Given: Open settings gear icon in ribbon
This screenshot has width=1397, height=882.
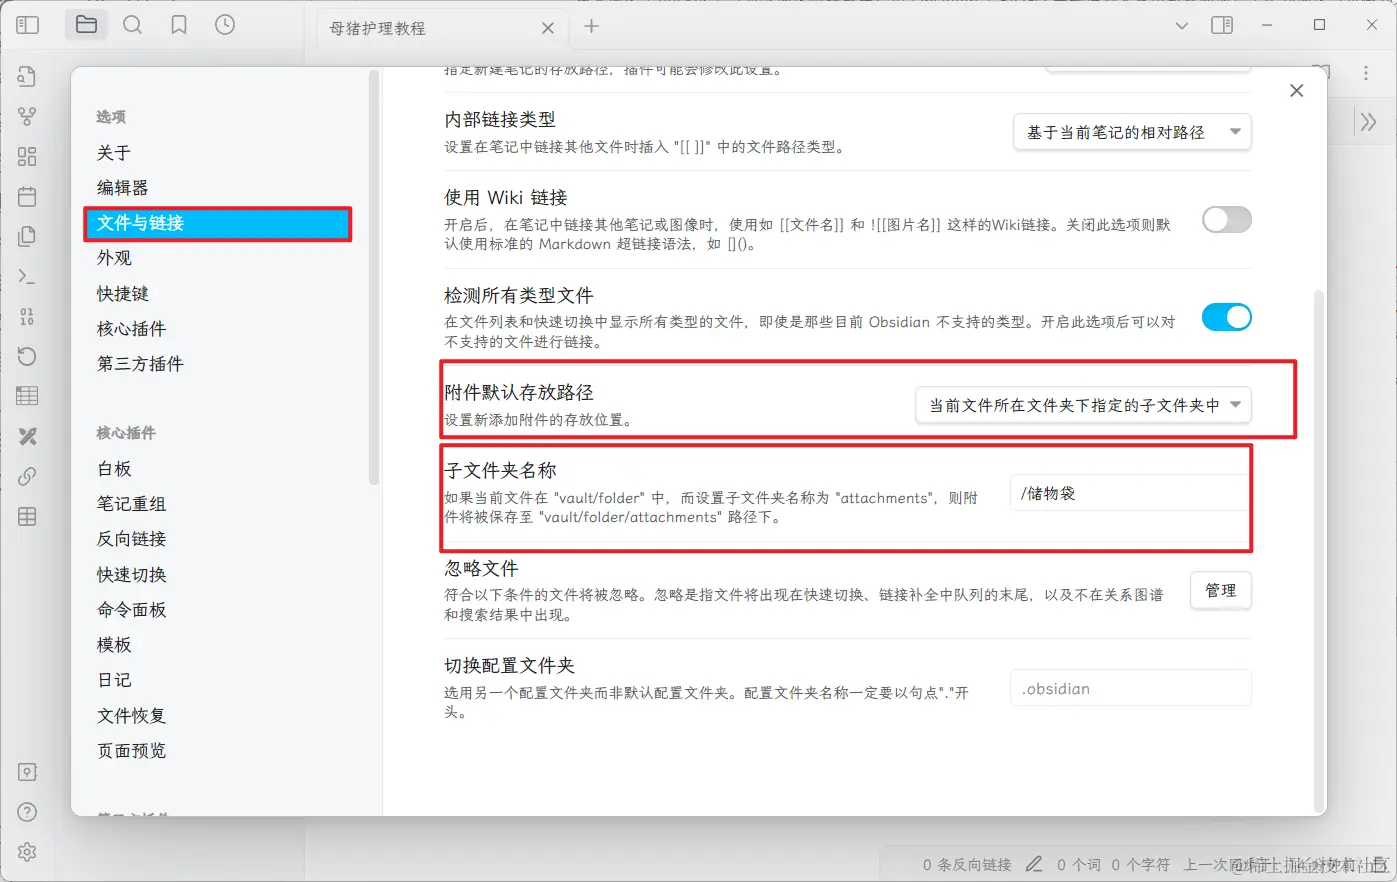Looking at the screenshot, I should [27, 852].
